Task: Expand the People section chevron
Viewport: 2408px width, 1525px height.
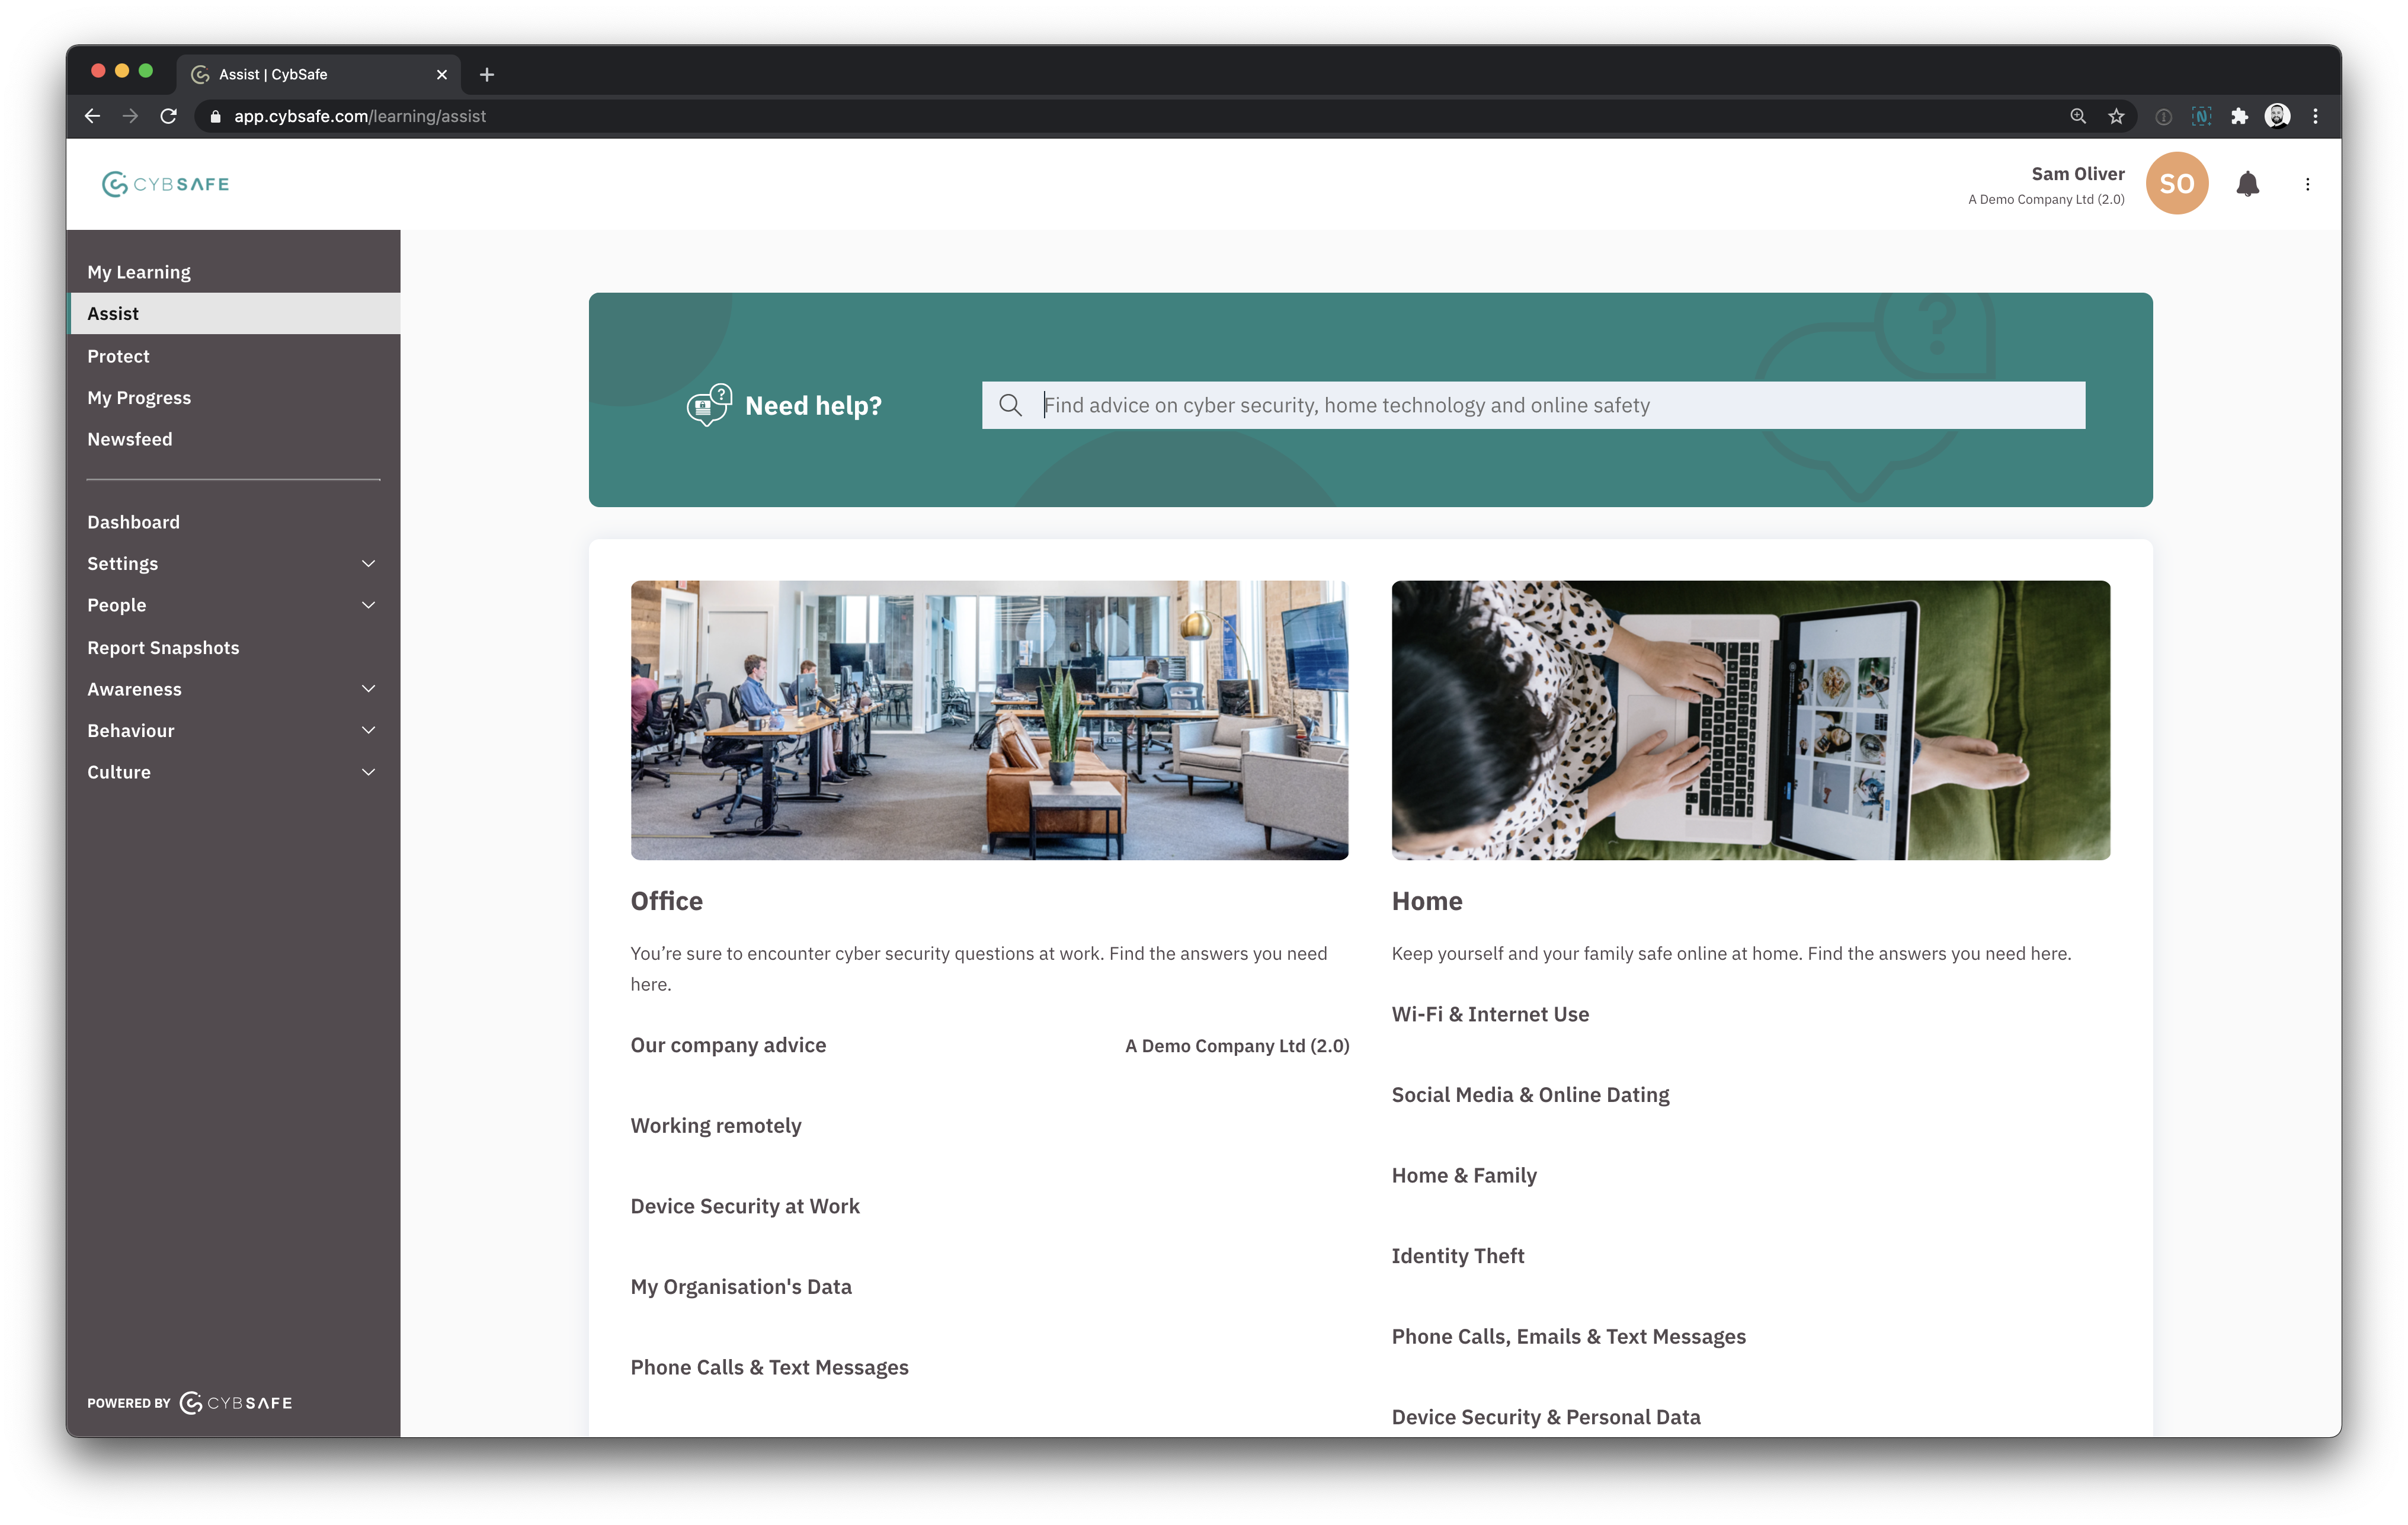Action: [x=368, y=605]
